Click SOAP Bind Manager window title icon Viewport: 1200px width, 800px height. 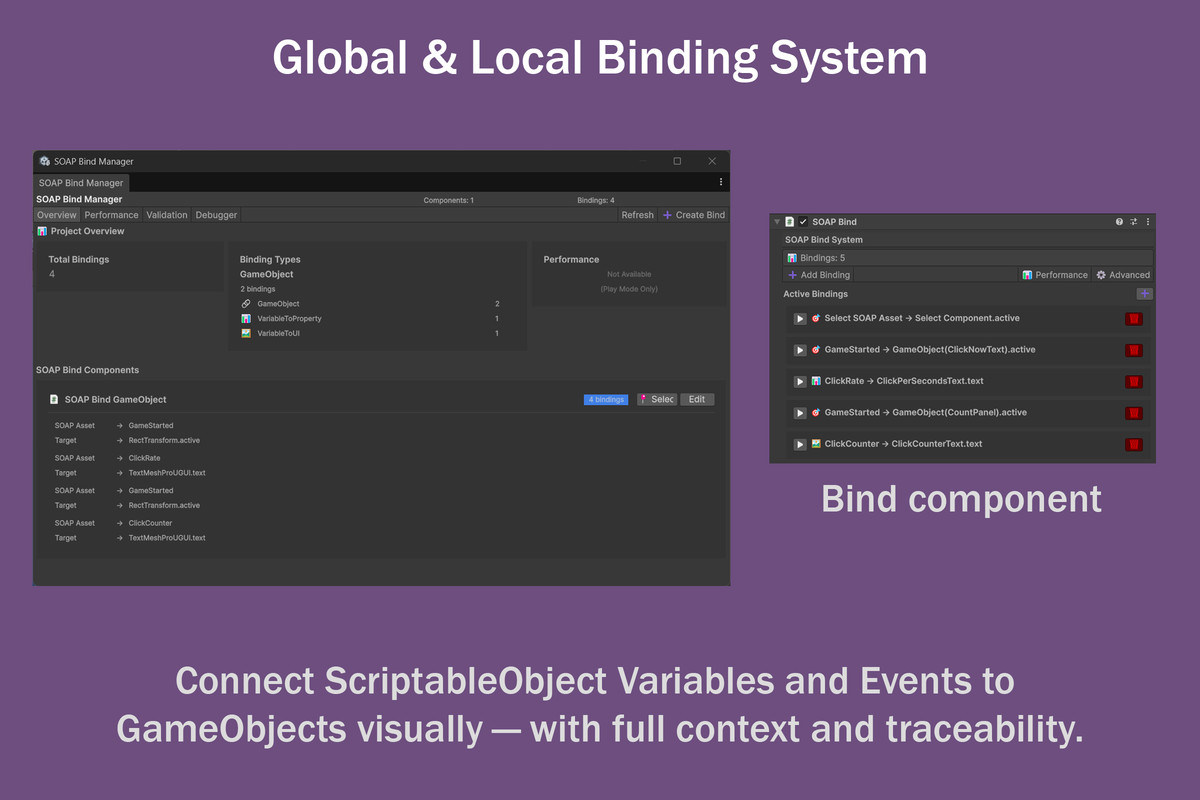(x=45, y=161)
